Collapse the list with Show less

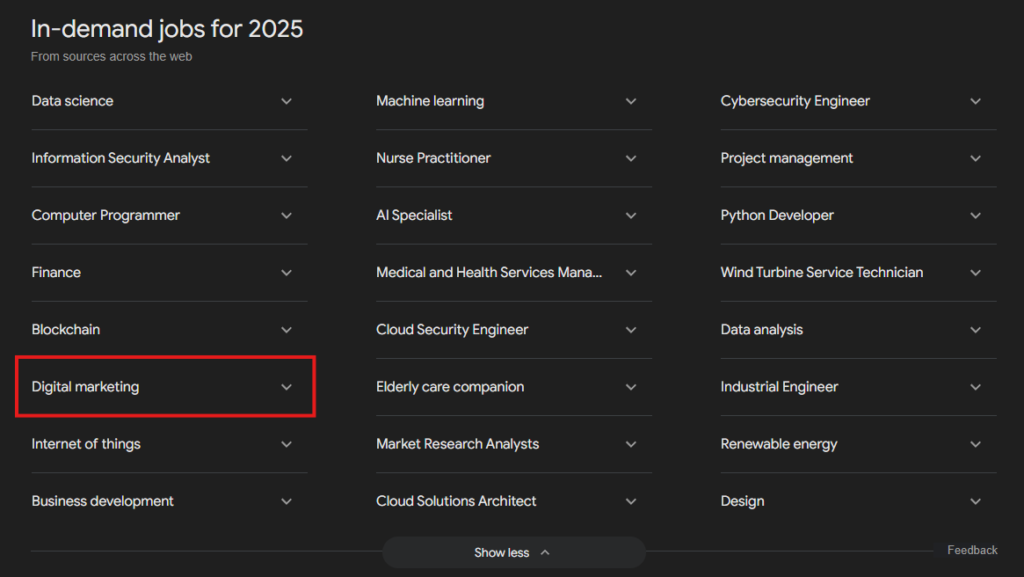click(502, 552)
